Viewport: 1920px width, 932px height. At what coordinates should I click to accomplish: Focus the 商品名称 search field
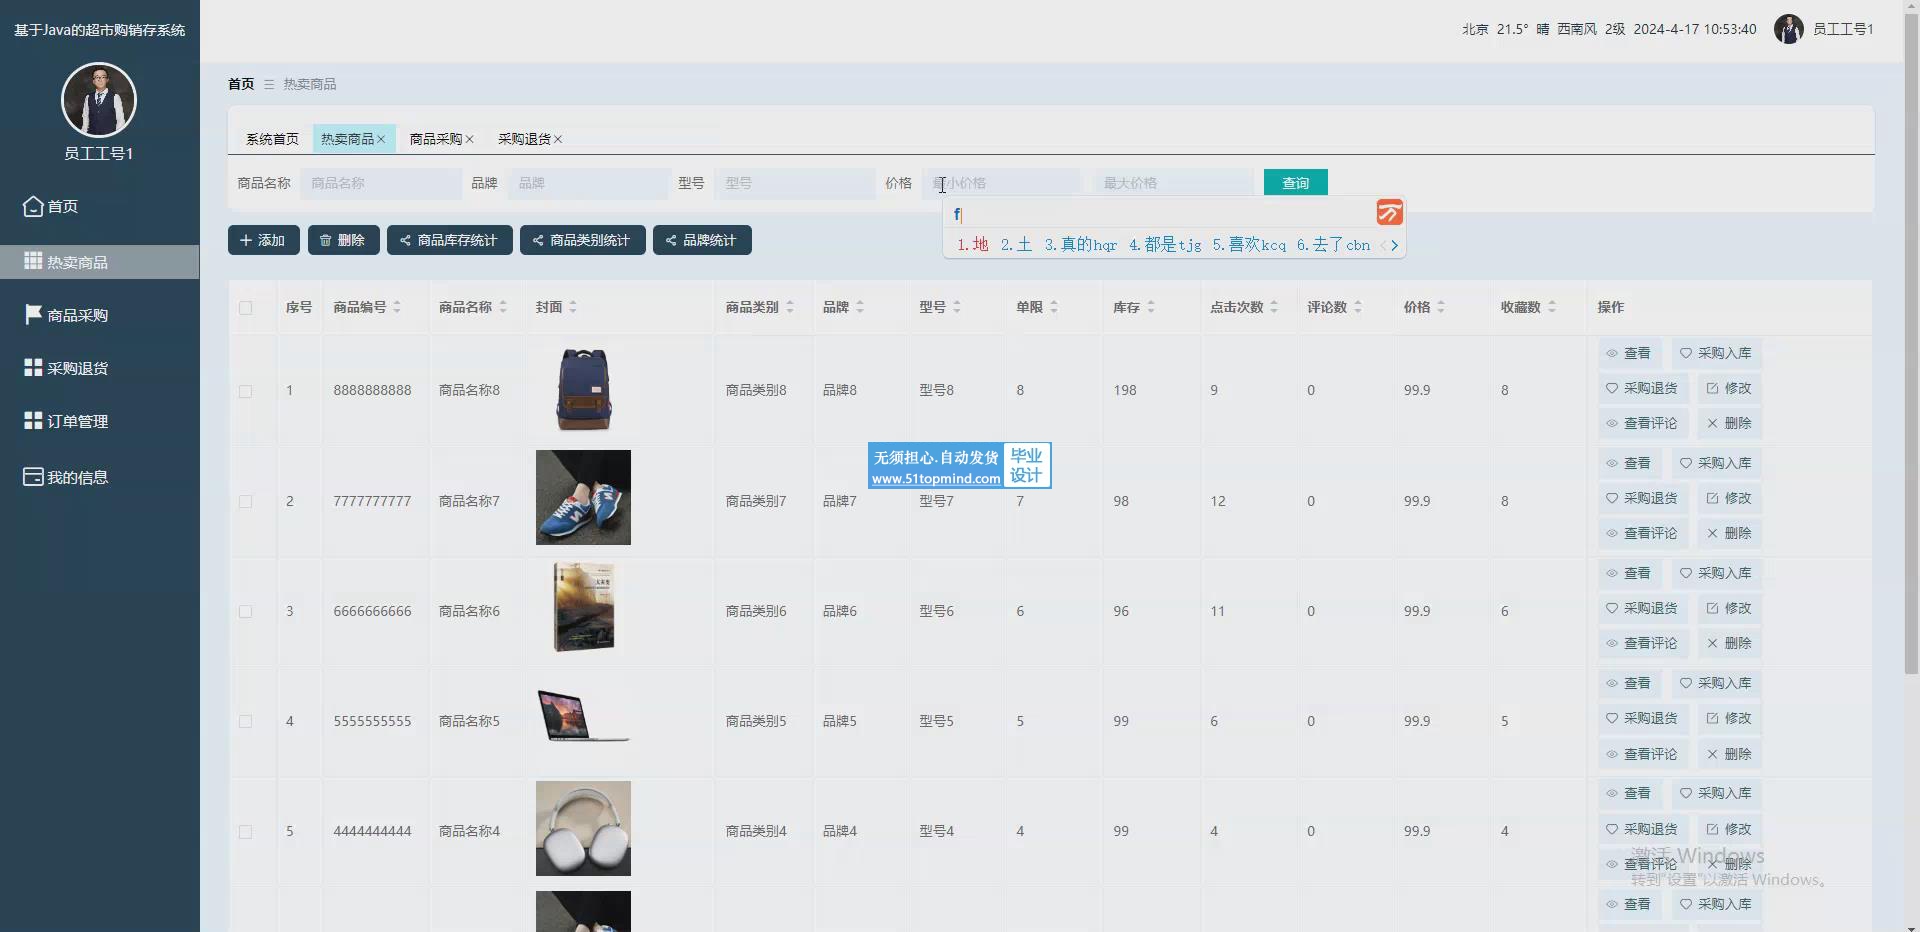(380, 183)
